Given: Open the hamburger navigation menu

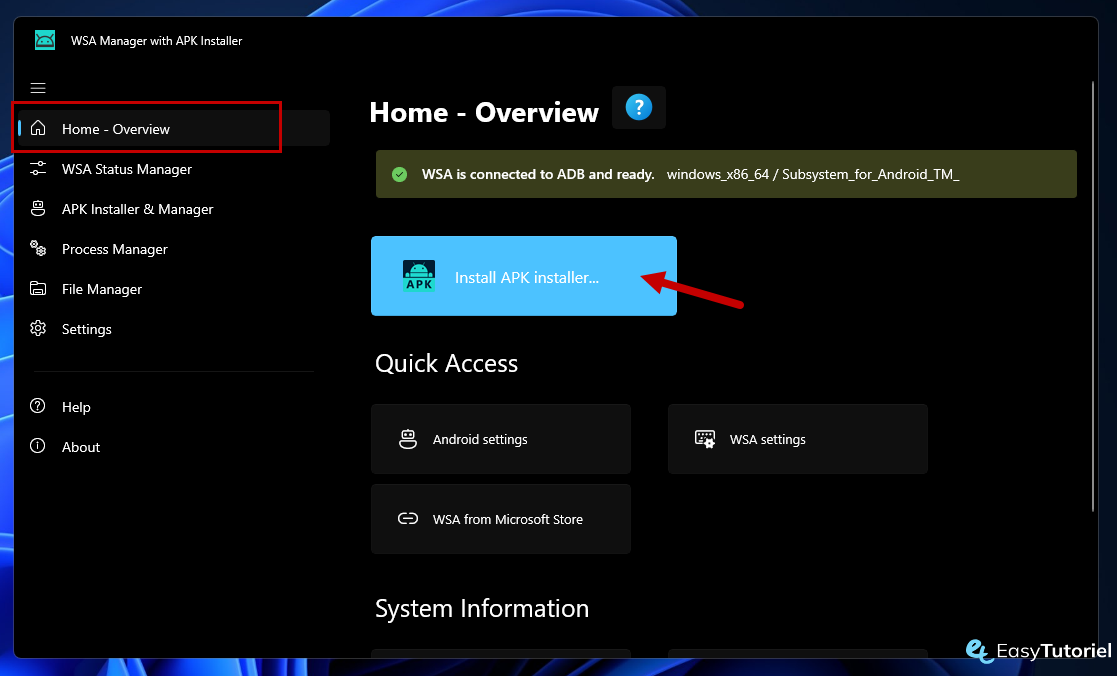Looking at the screenshot, I should (x=38, y=88).
